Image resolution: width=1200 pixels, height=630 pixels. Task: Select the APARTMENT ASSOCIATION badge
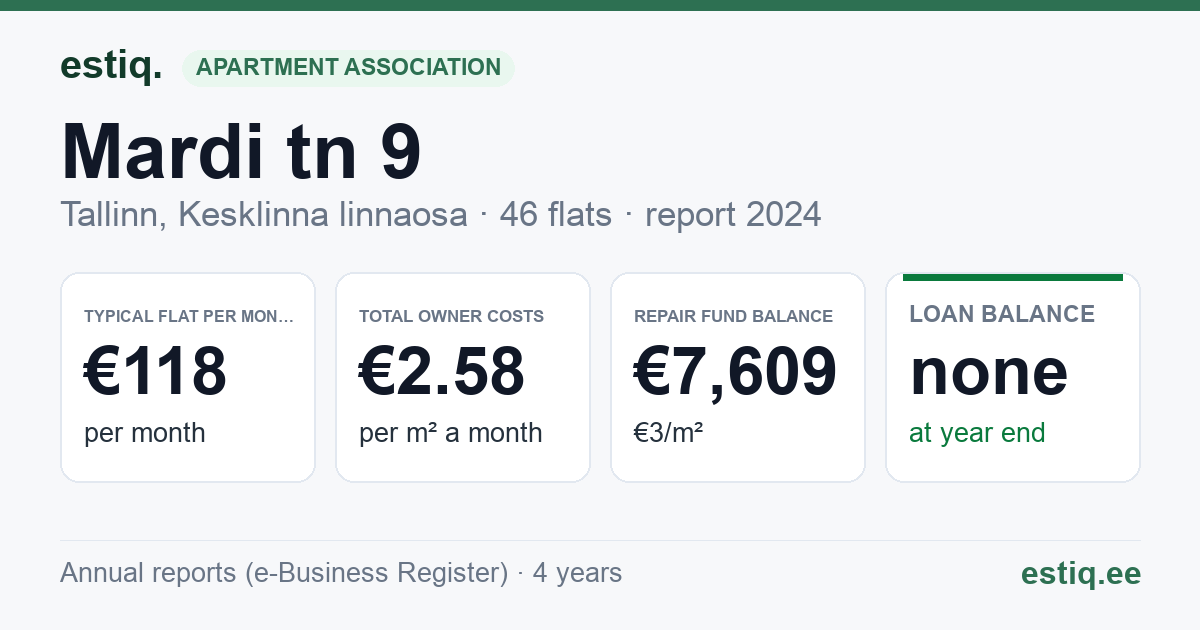348,67
